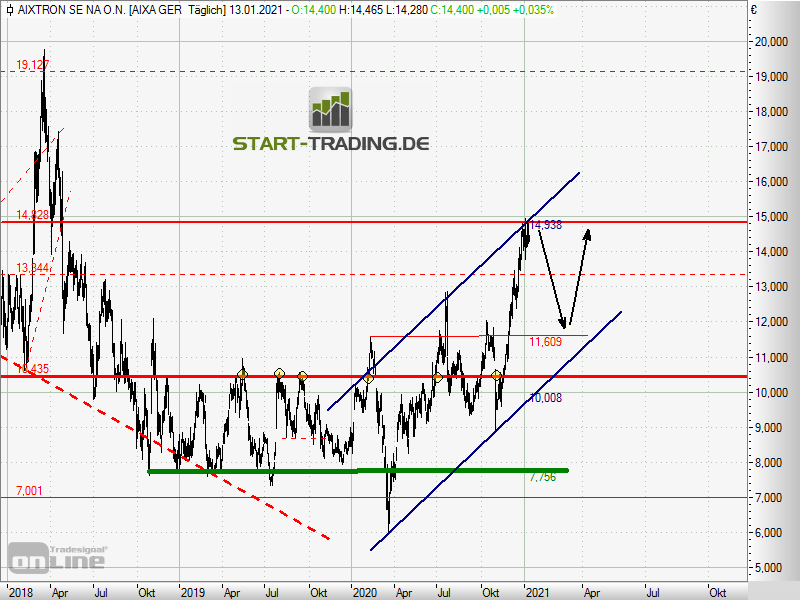
Task: Open the START-TRADING.DE watermark text
Action: point(330,144)
